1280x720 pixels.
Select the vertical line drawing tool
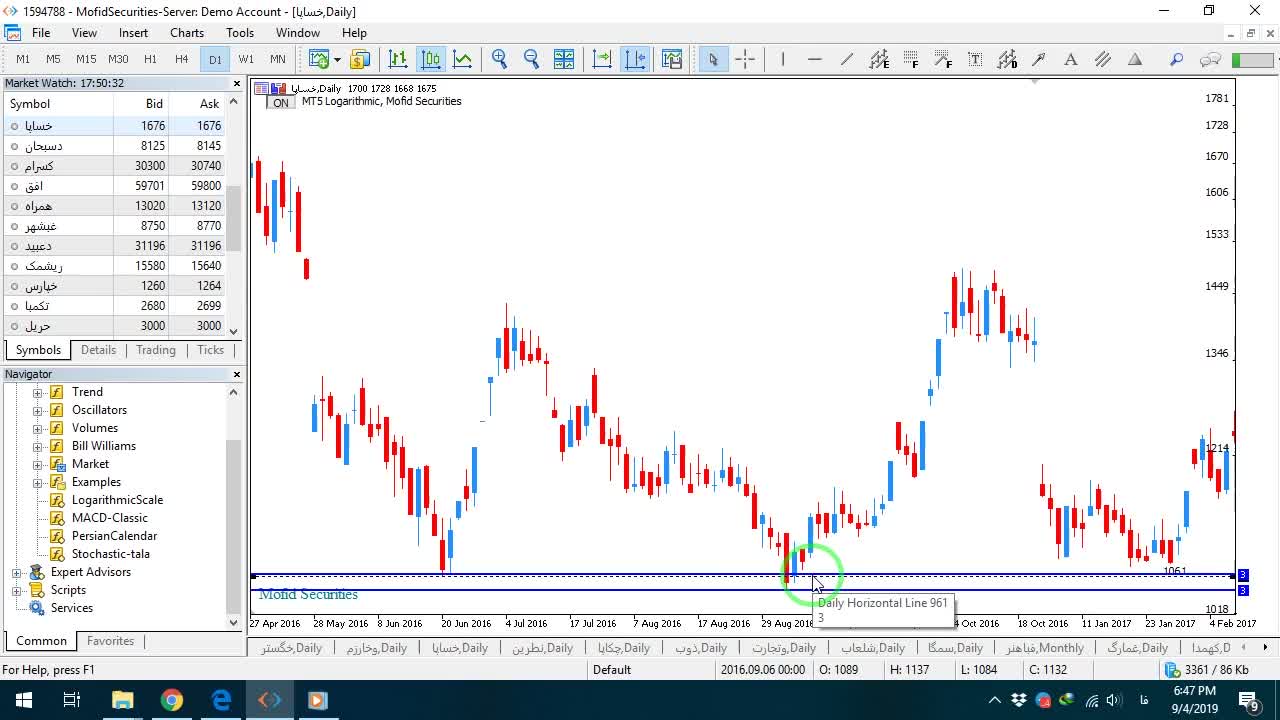[x=783, y=59]
